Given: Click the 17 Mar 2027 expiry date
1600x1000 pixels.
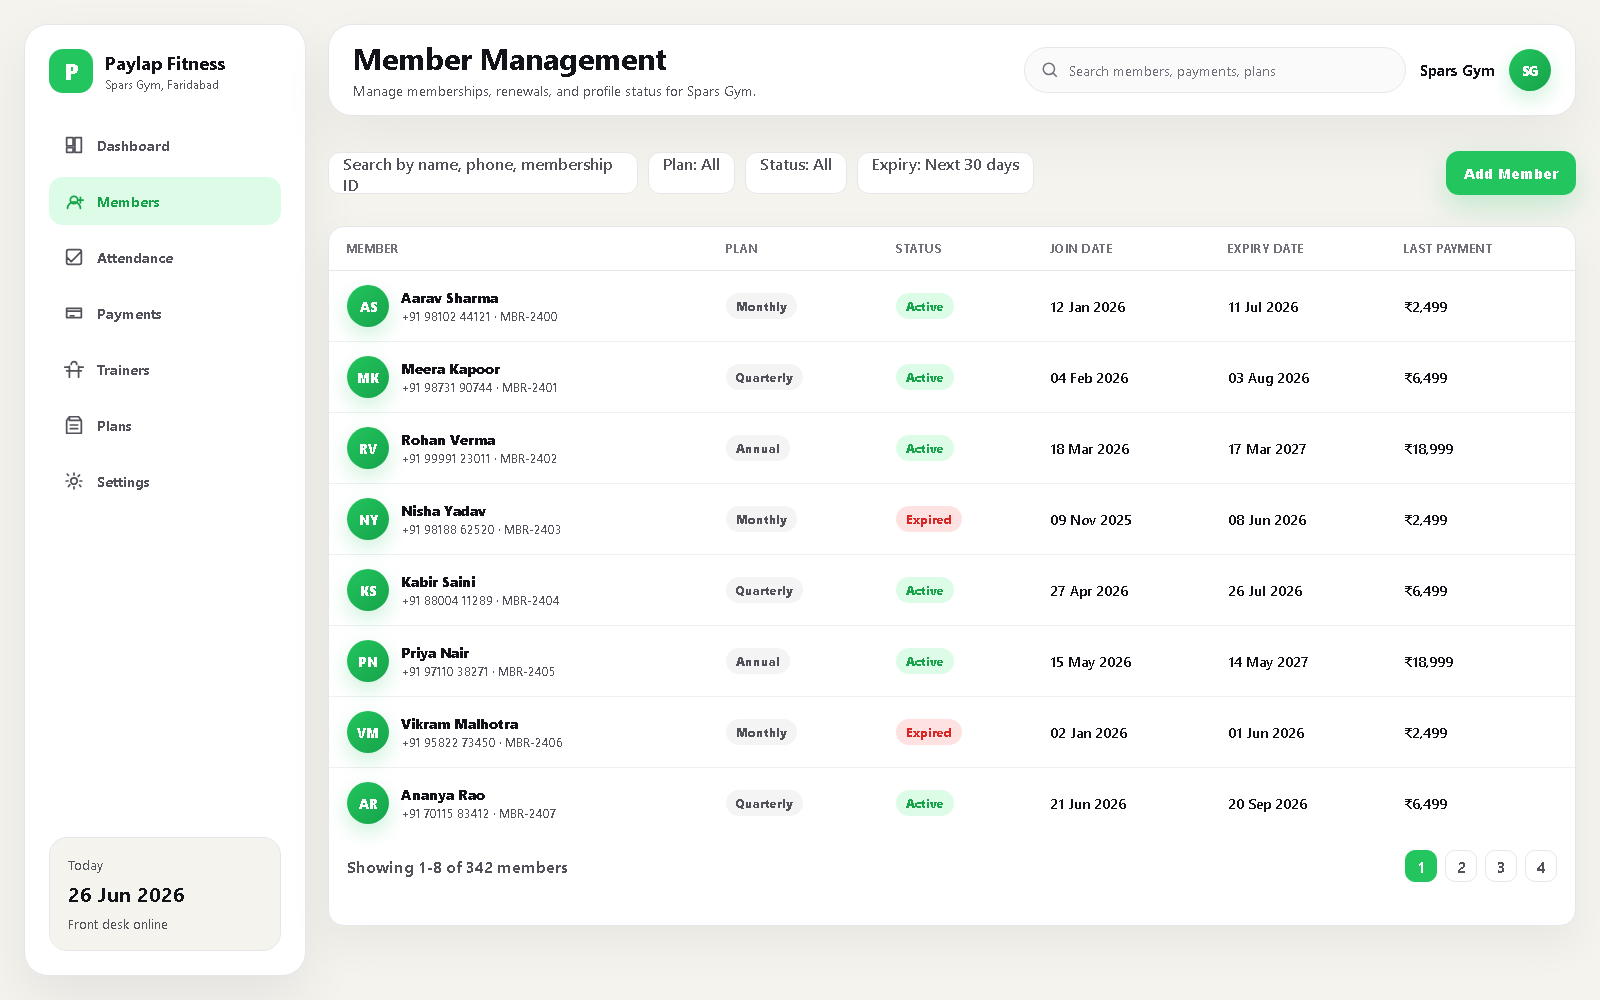Looking at the screenshot, I should coord(1267,449).
